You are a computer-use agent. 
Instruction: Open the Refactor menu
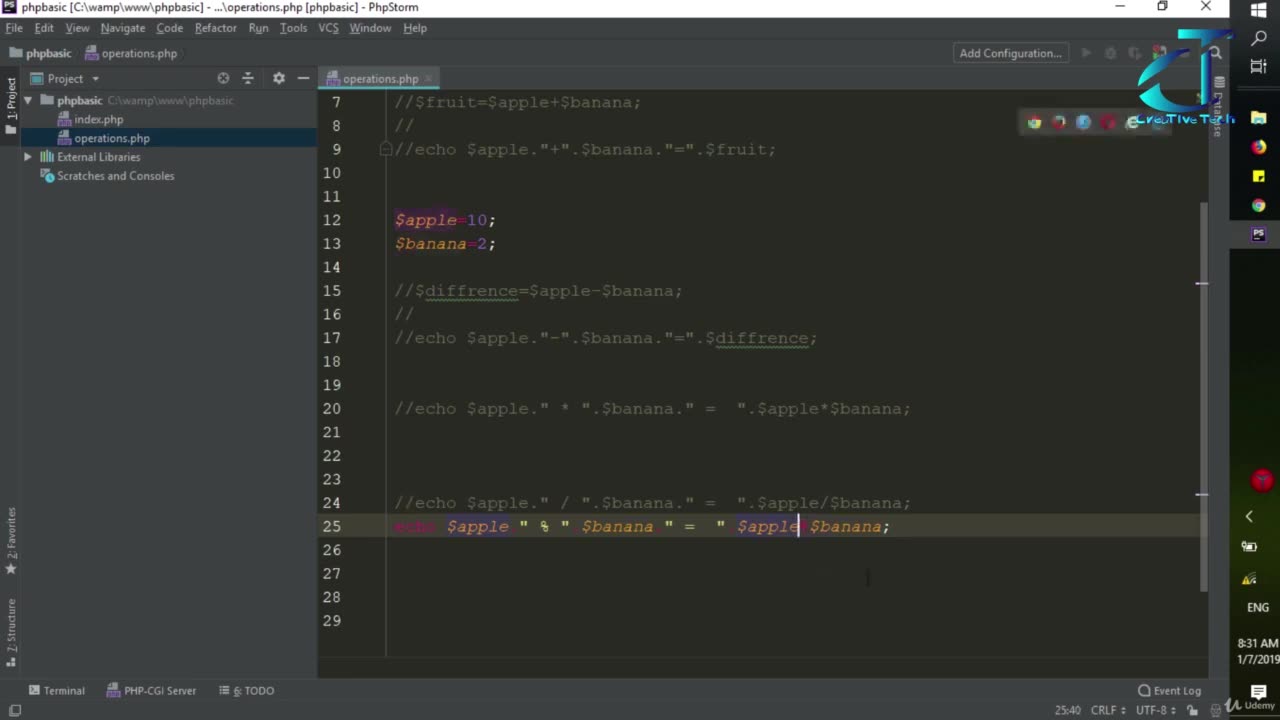(216, 28)
